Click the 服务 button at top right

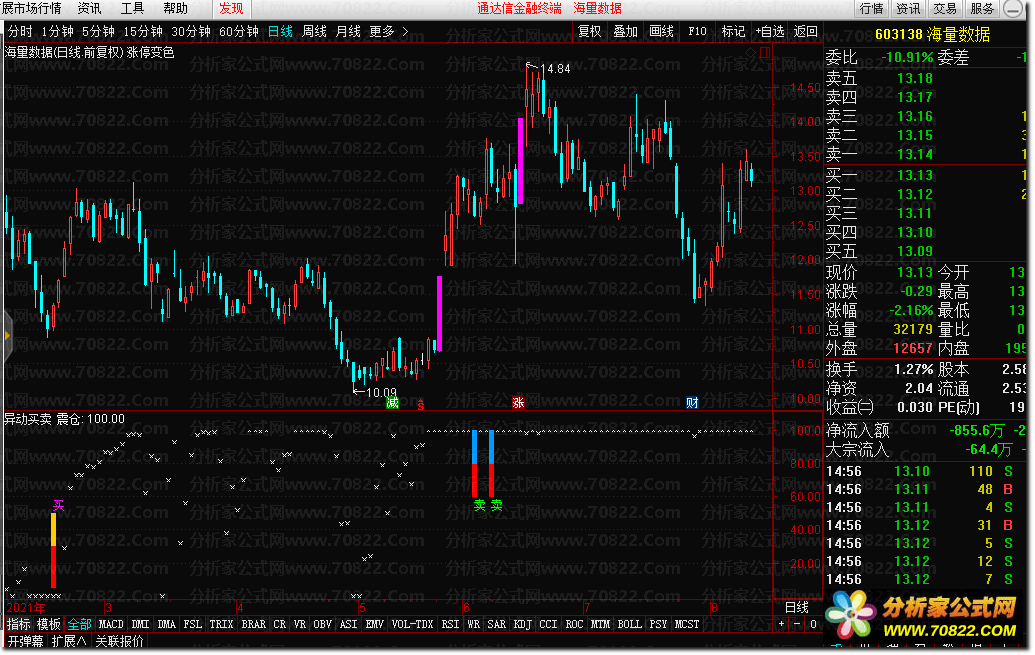tap(982, 9)
